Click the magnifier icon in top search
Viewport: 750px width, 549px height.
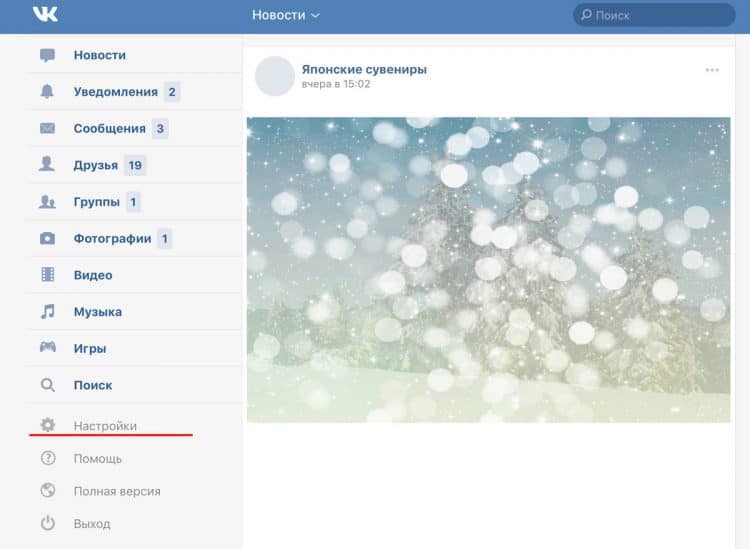(586, 15)
